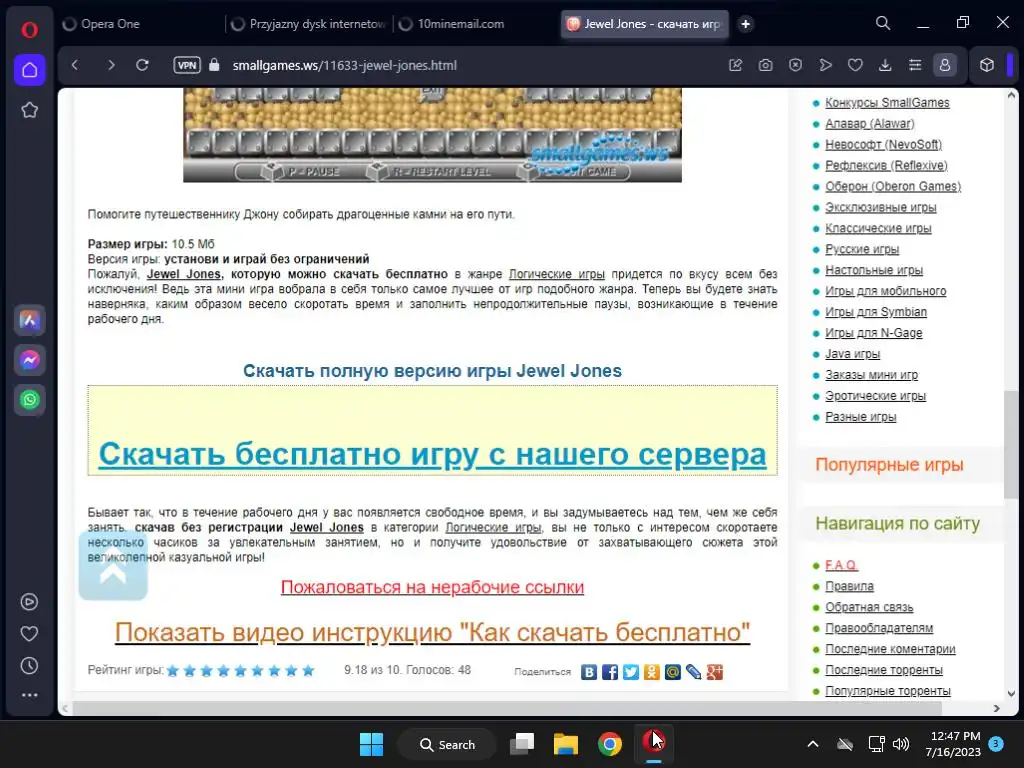Click the vertical page scrollbar thumb

pos(1011,445)
